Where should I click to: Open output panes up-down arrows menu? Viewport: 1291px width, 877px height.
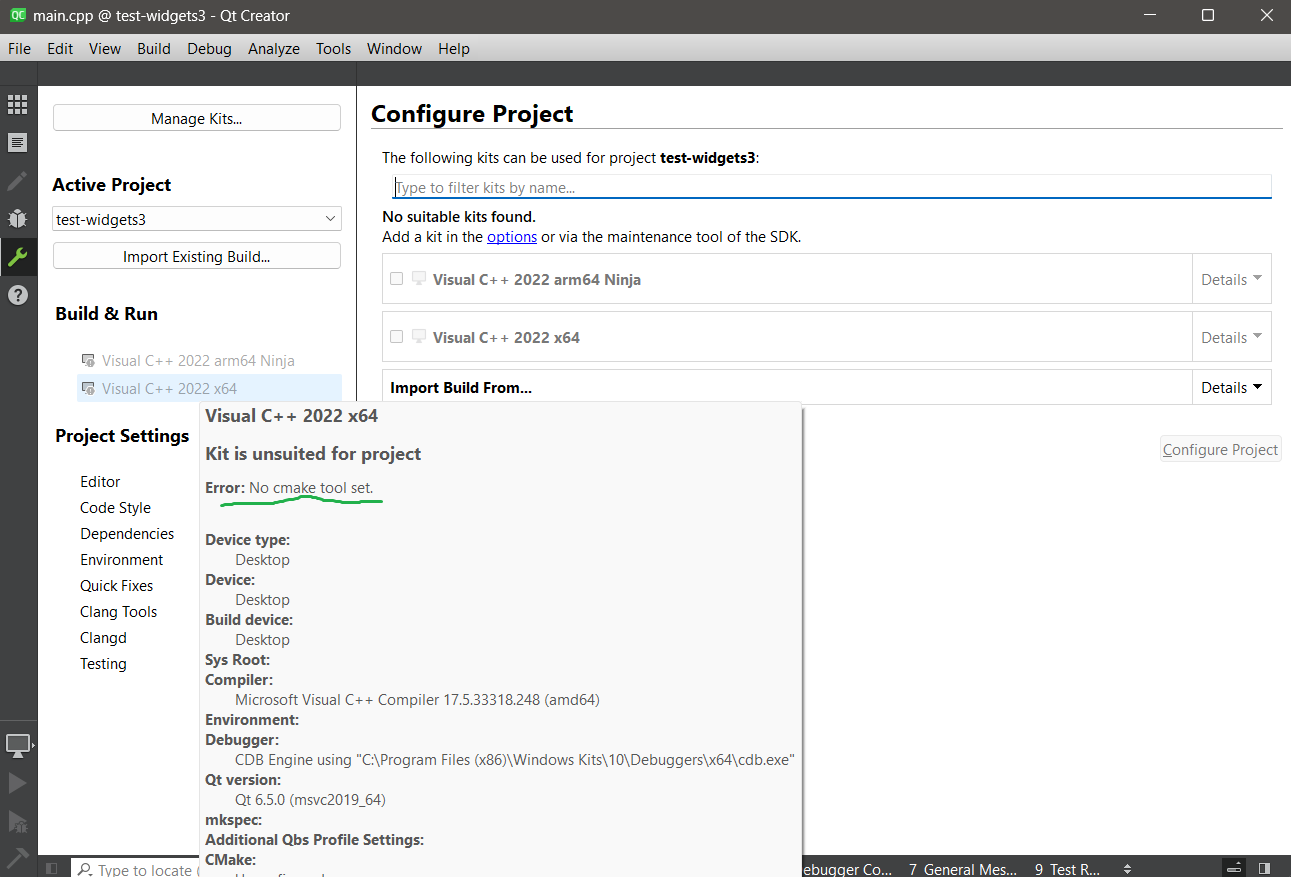click(1127, 869)
